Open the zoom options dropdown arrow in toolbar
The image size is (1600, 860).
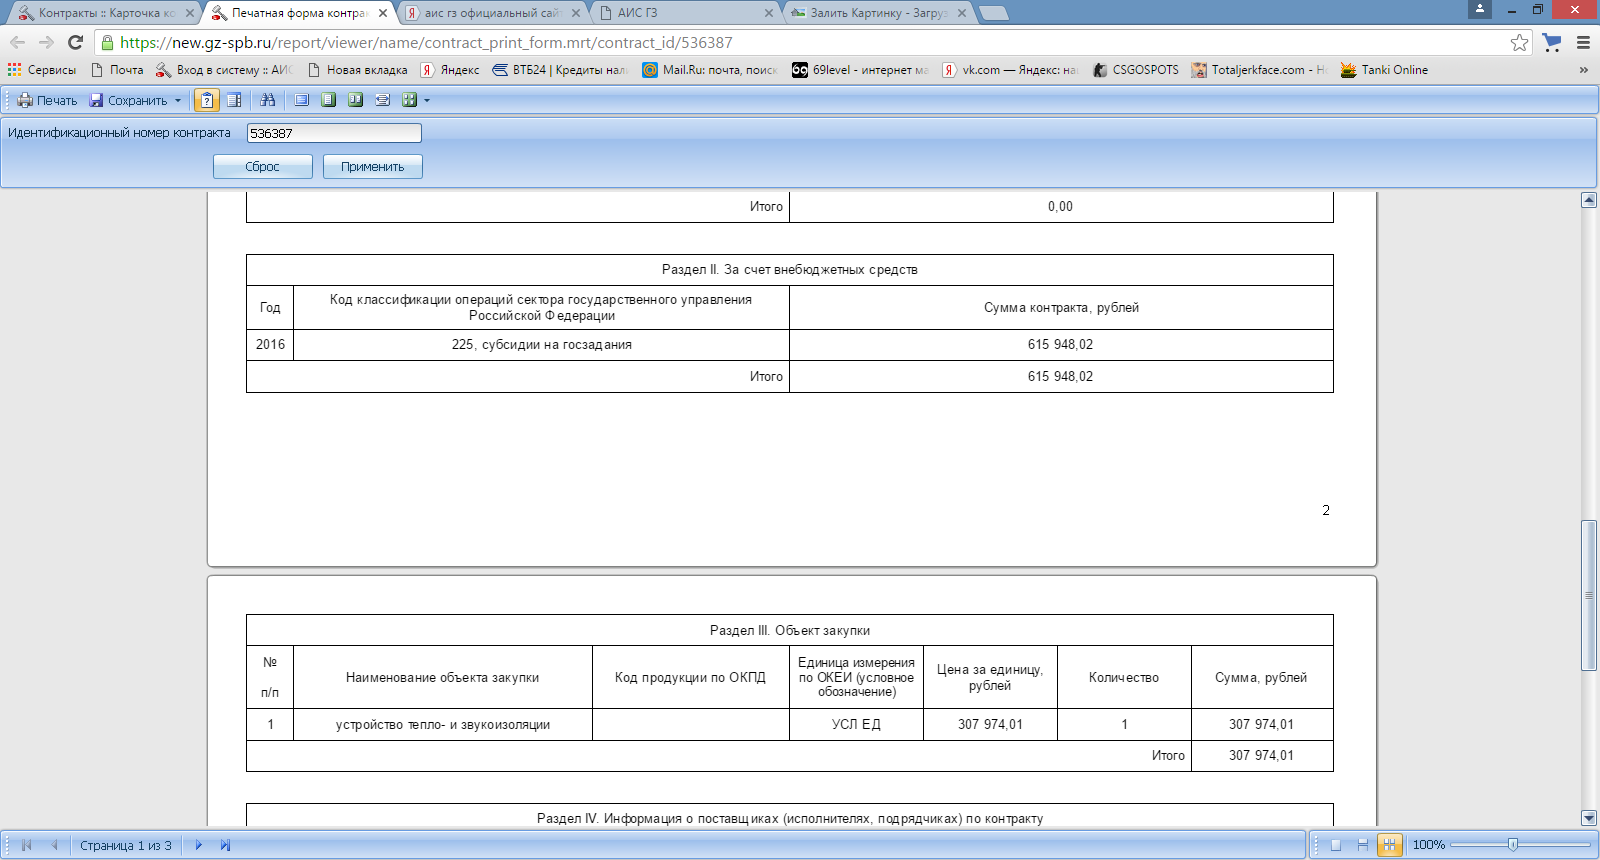pyautogui.click(x=427, y=101)
